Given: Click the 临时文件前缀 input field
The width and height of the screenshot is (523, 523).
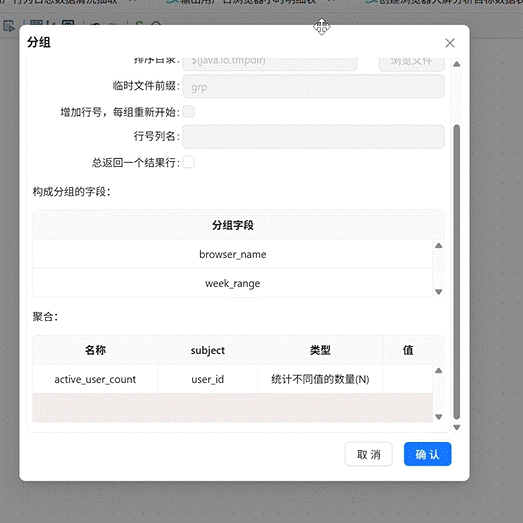Looking at the screenshot, I should [x=313, y=86].
